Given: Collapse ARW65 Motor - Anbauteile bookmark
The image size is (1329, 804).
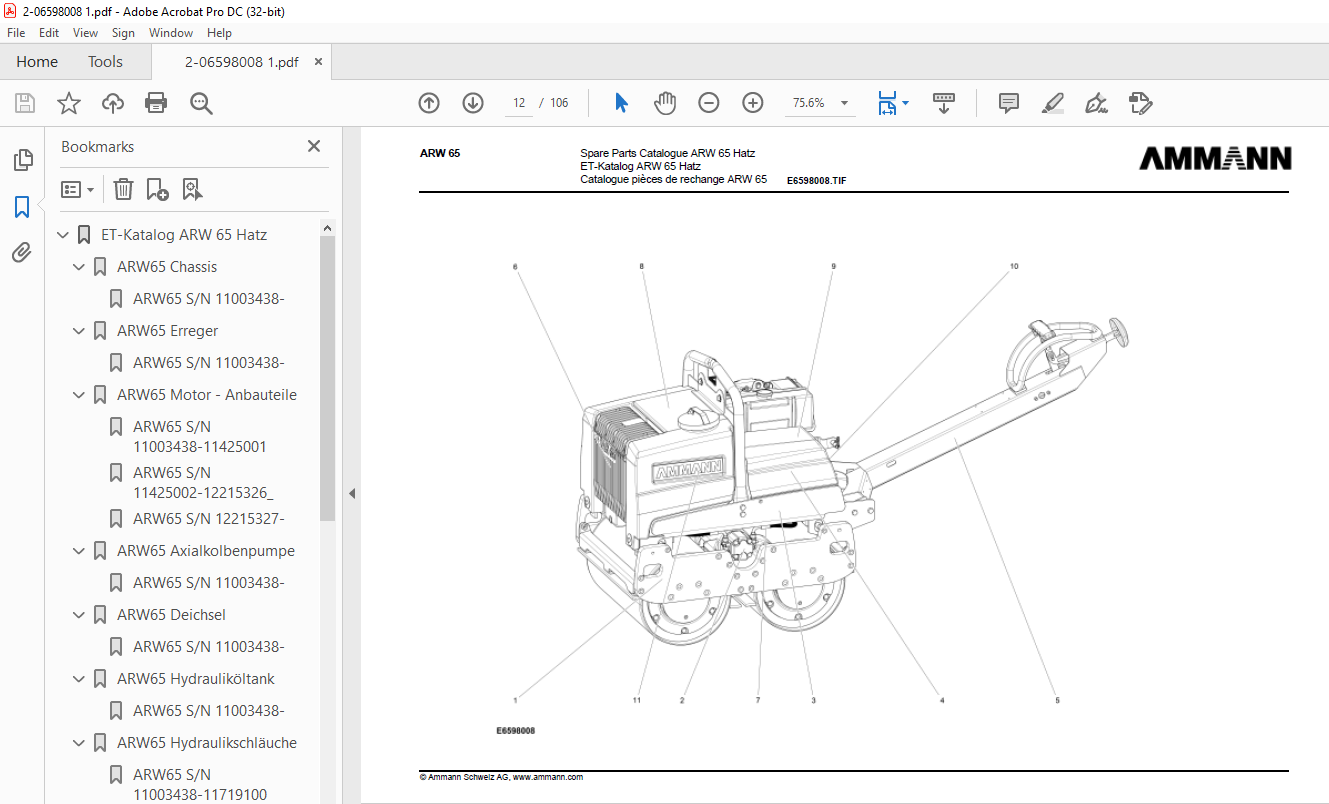Looking at the screenshot, I should [x=80, y=395].
